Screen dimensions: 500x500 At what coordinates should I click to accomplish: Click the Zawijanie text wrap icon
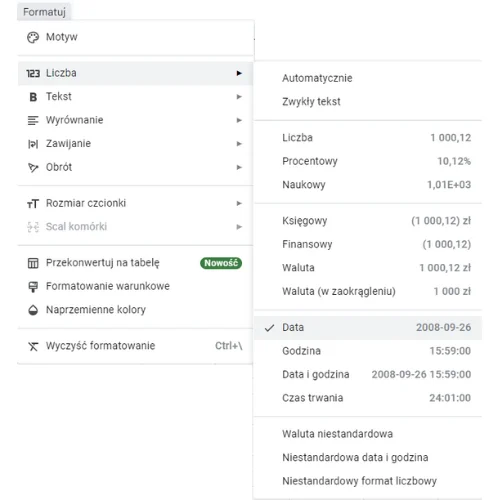pos(33,144)
